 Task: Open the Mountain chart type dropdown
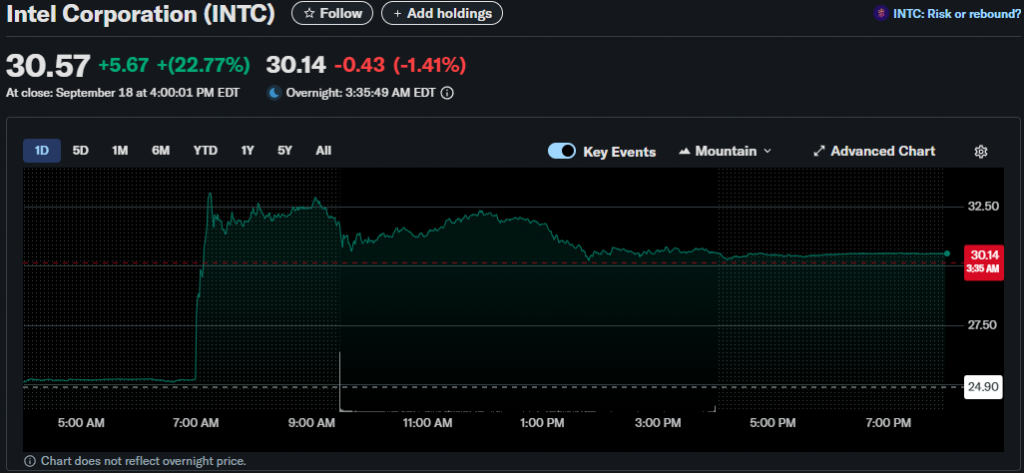coord(725,151)
